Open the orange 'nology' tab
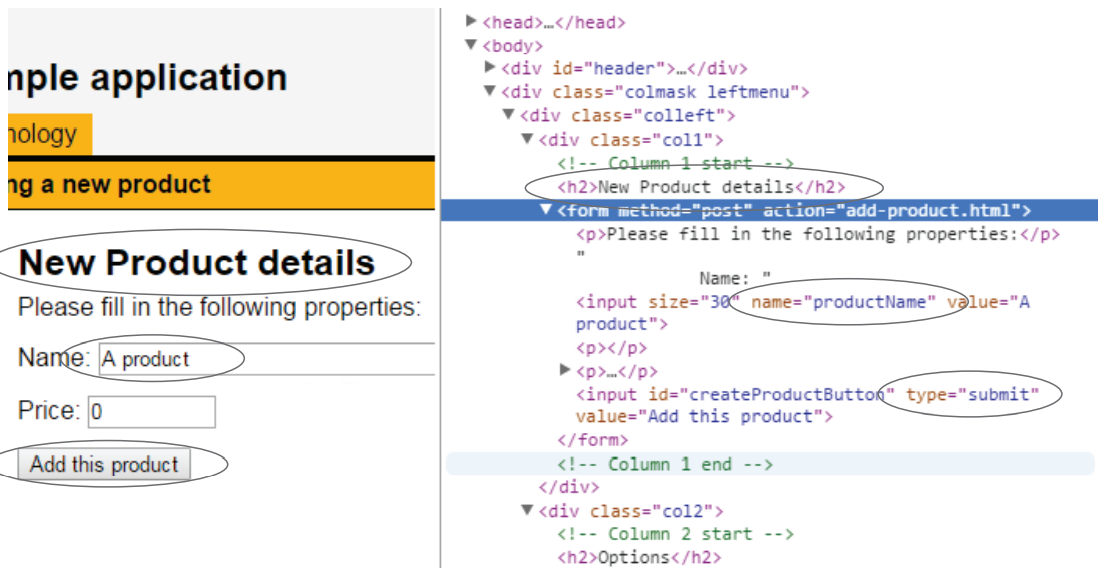Image resolution: width=1110 pixels, height=581 pixels. click(x=50, y=134)
